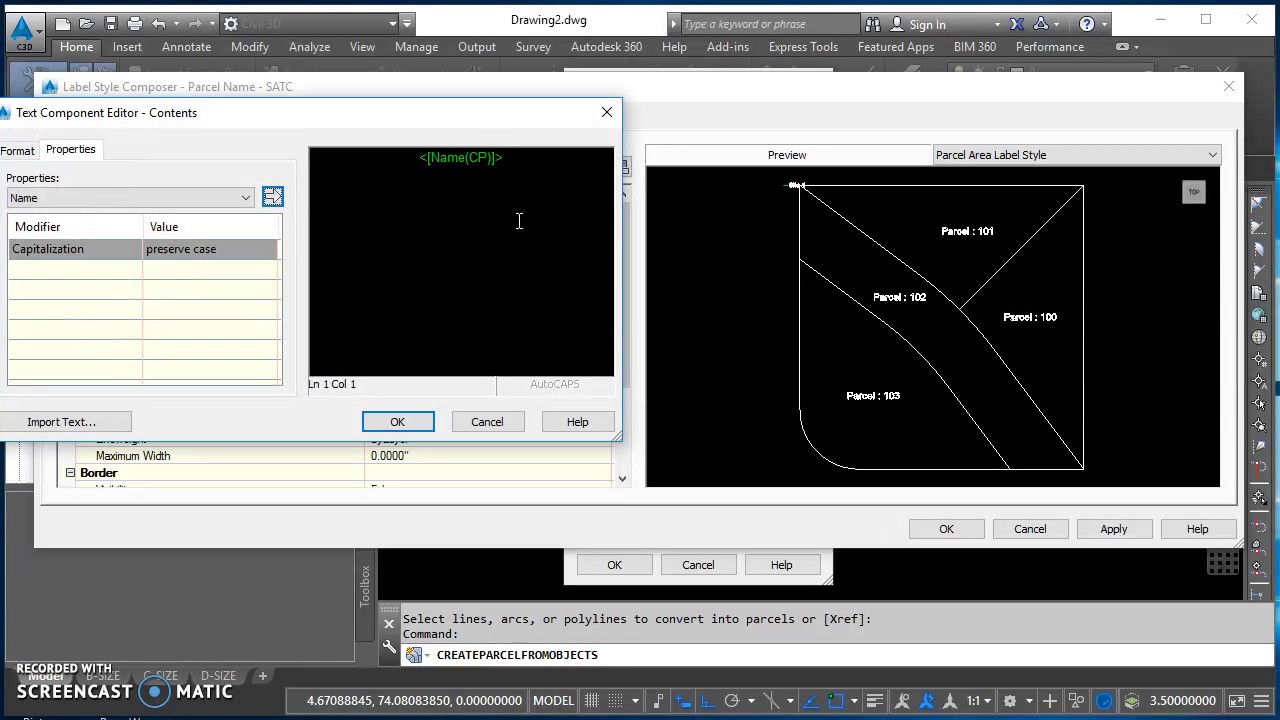Viewport: 1280px width, 720px height.
Task: Open the Sign In dropdown arrow
Action: [x=997, y=24]
